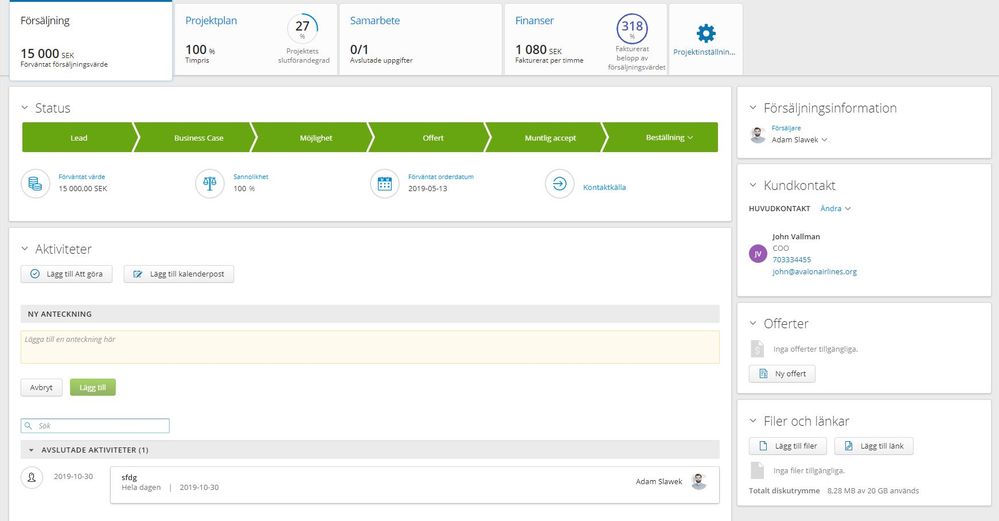Select the Offert status stage

433,138
